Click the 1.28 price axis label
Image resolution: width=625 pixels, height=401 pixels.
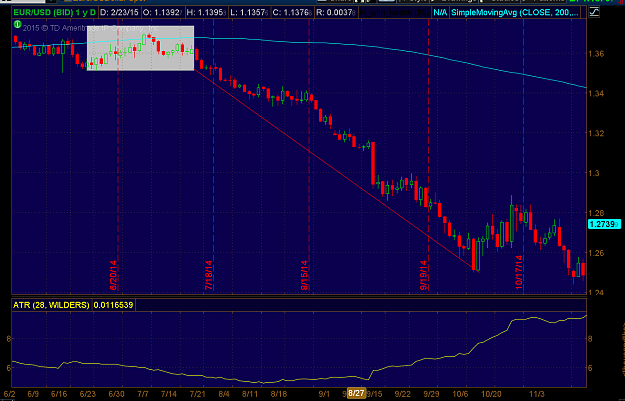coord(596,213)
